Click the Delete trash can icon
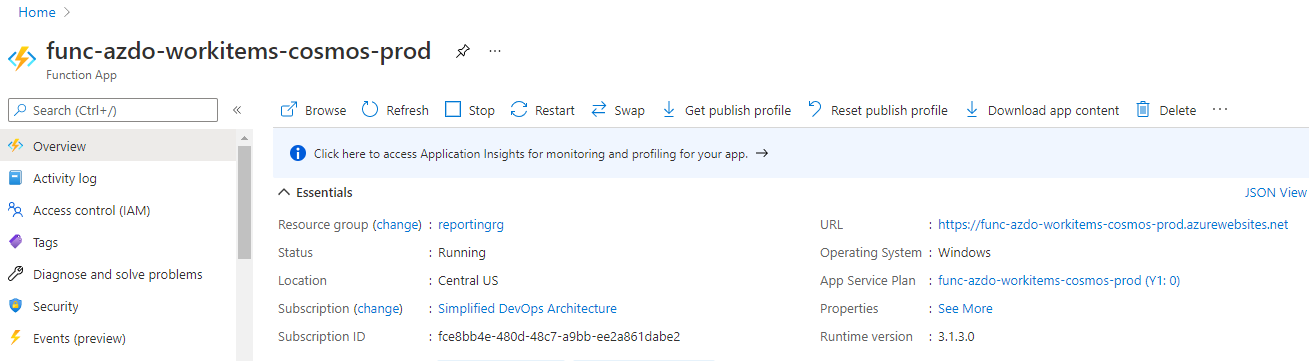This screenshot has height=361, width=1309. (1143, 110)
